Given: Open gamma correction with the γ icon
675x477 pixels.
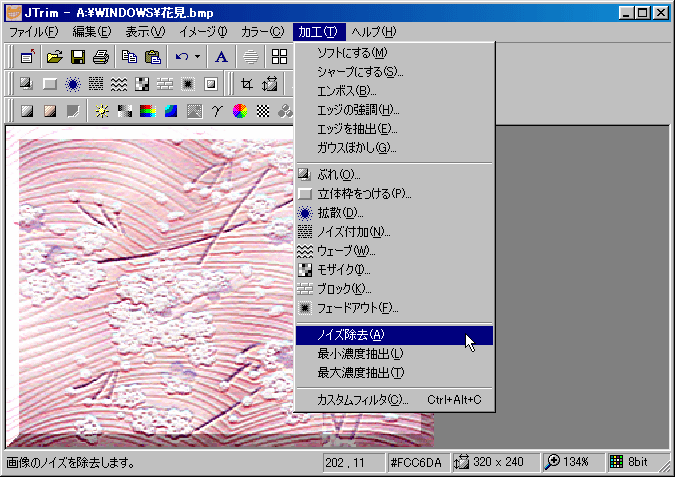Looking at the screenshot, I should tap(217, 112).
